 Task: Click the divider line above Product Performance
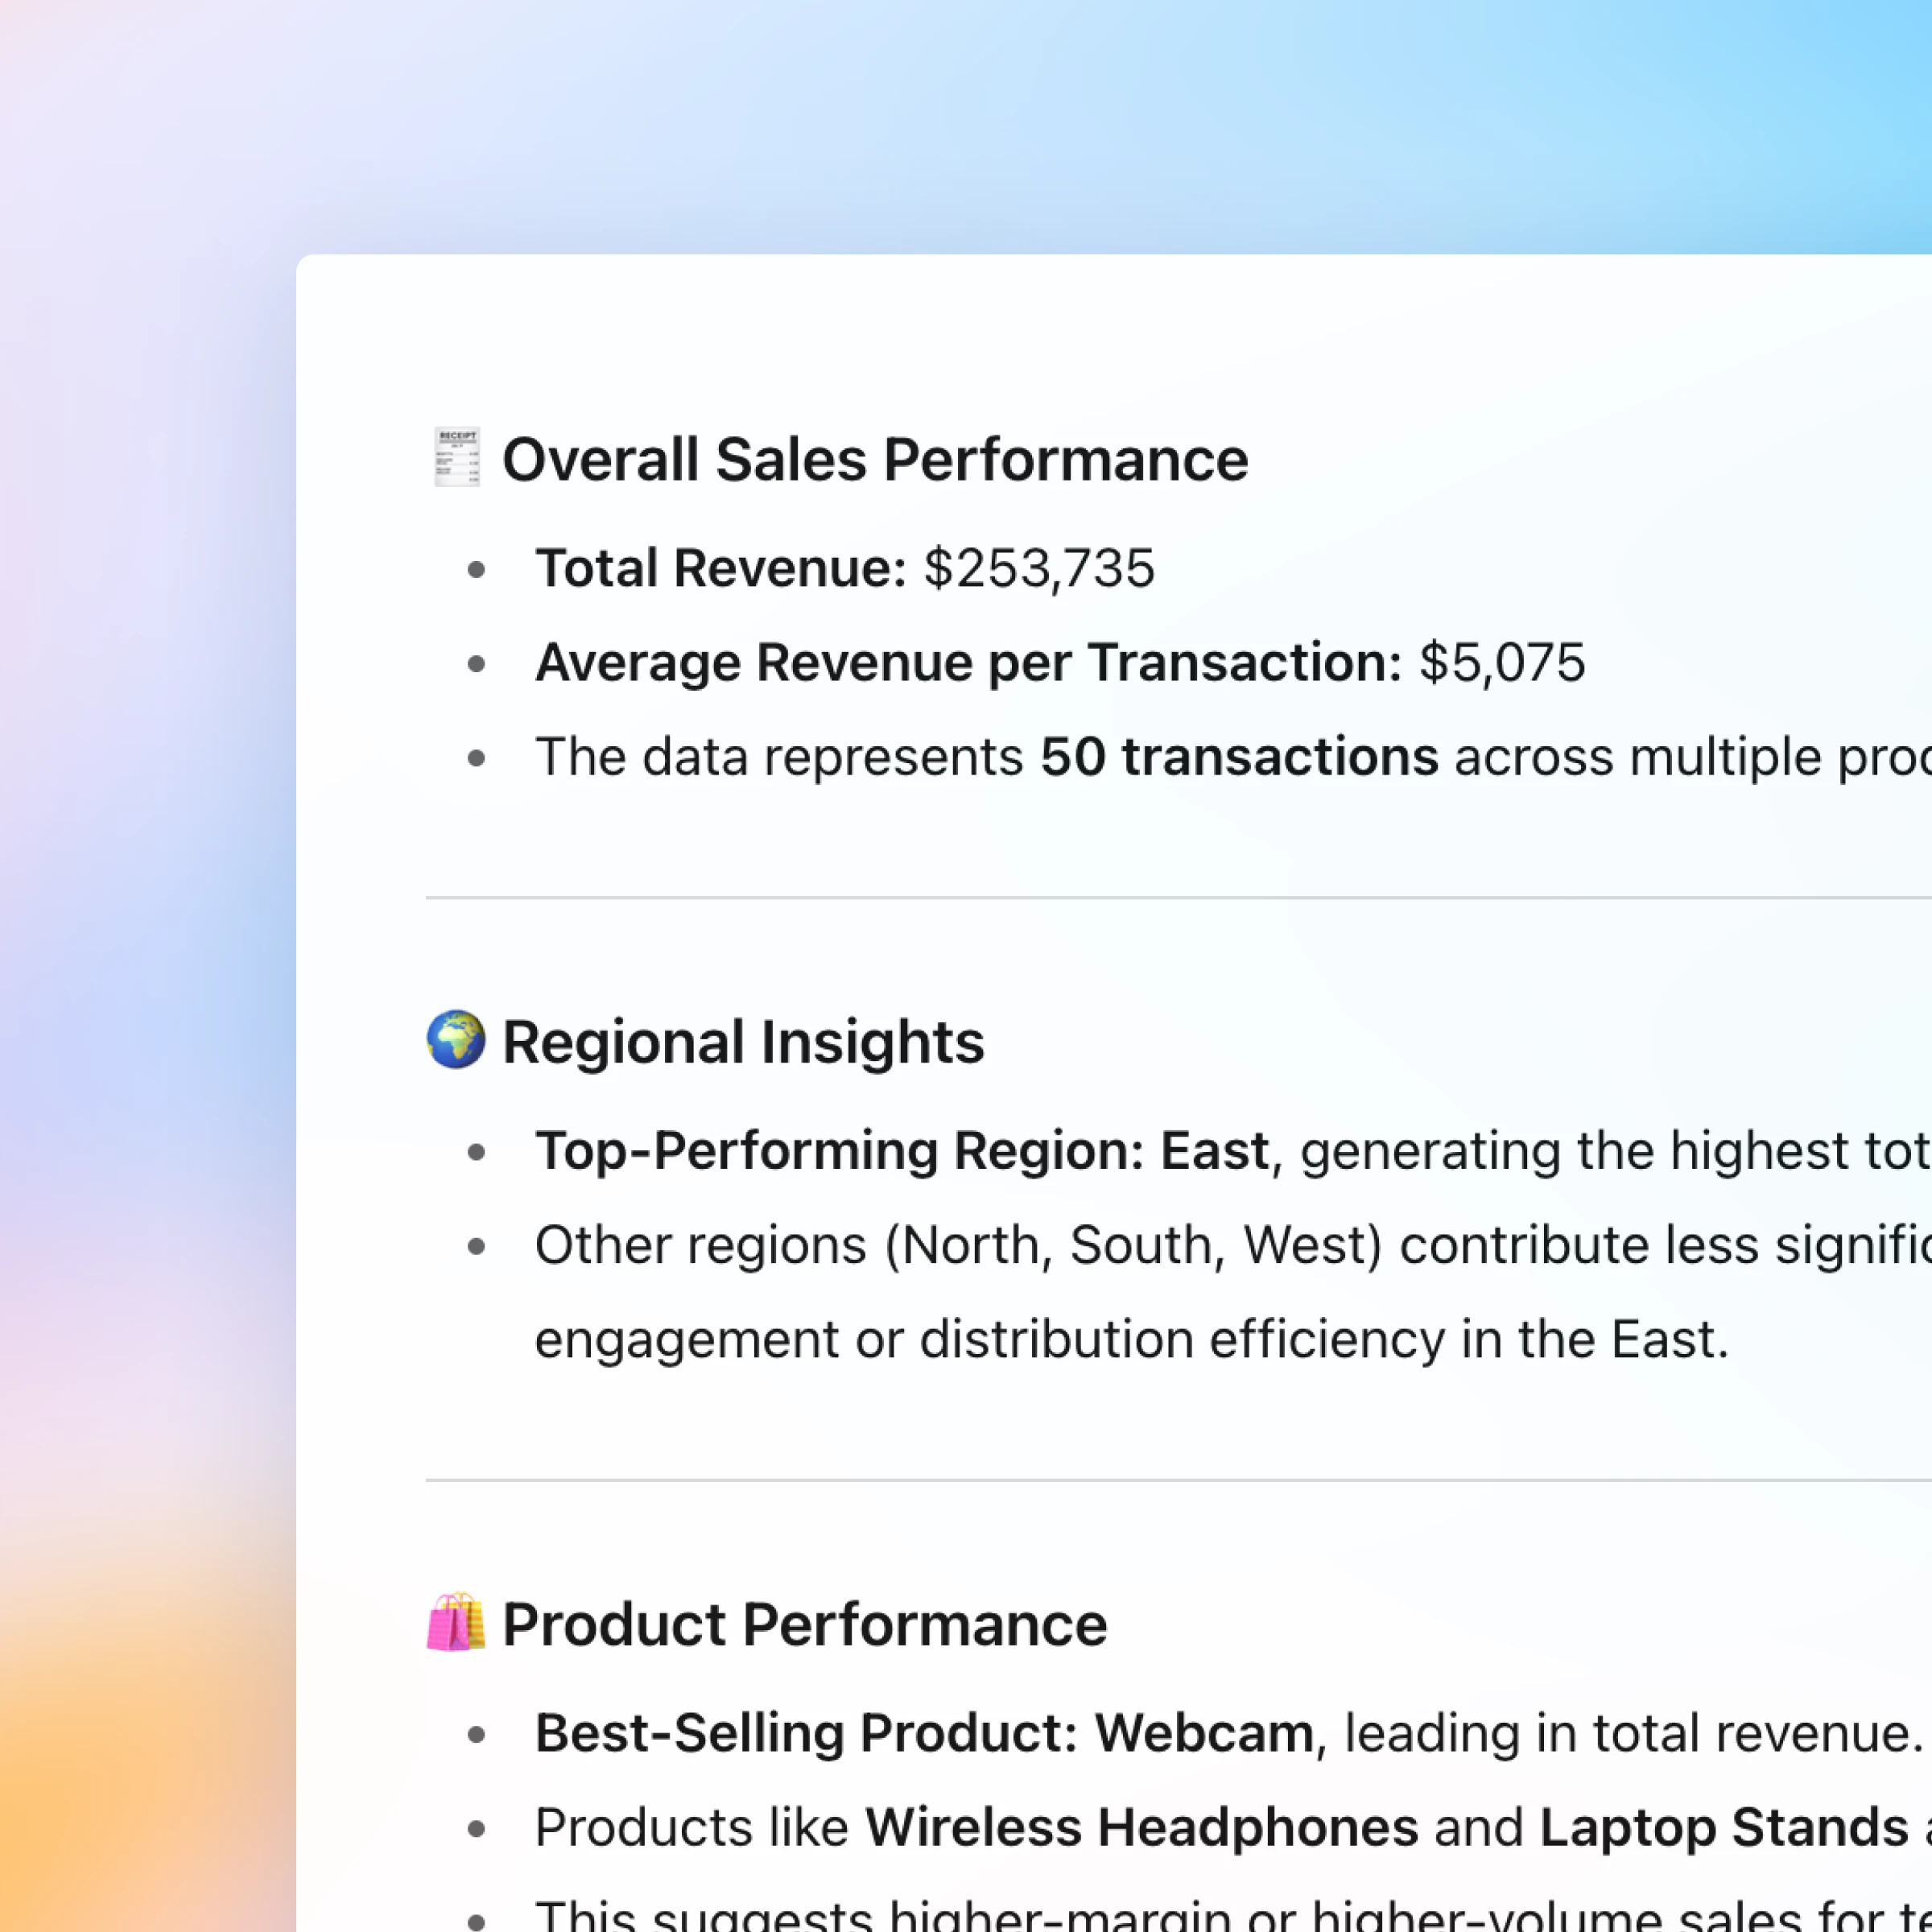pyautogui.click(x=1100, y=1480)
